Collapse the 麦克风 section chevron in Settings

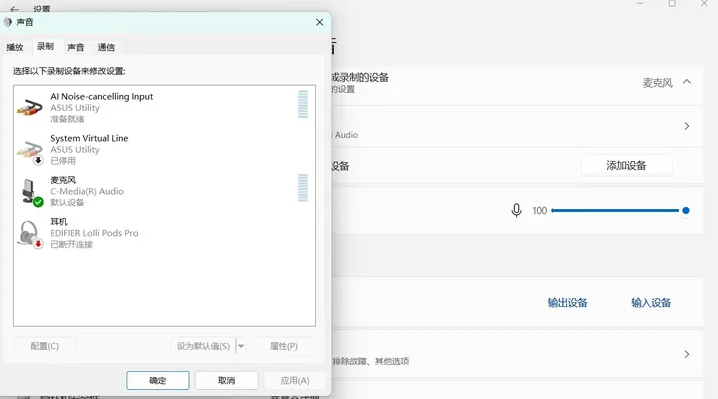(x=687, y=82)
